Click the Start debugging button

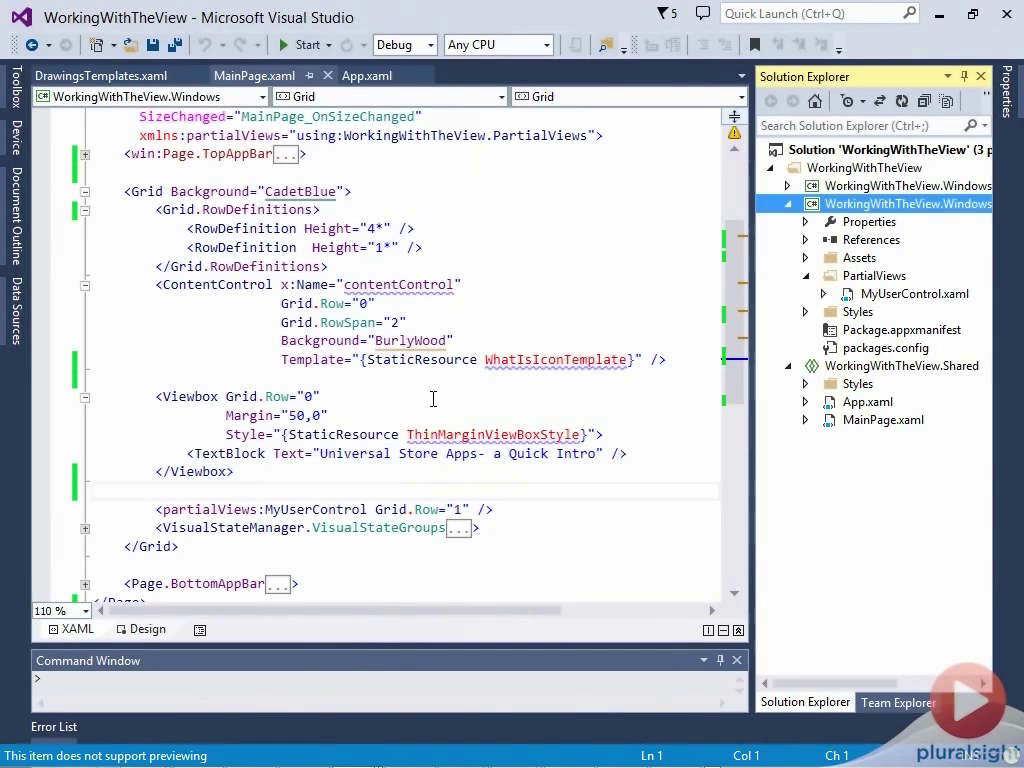click(299, 45)
